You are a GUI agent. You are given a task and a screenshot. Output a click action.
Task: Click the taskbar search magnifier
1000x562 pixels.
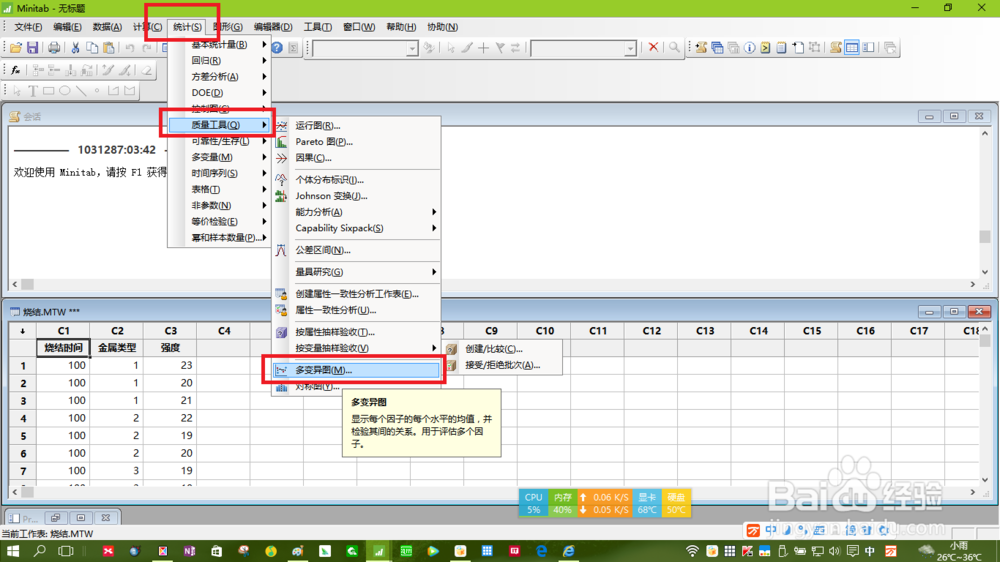point(40,551)
